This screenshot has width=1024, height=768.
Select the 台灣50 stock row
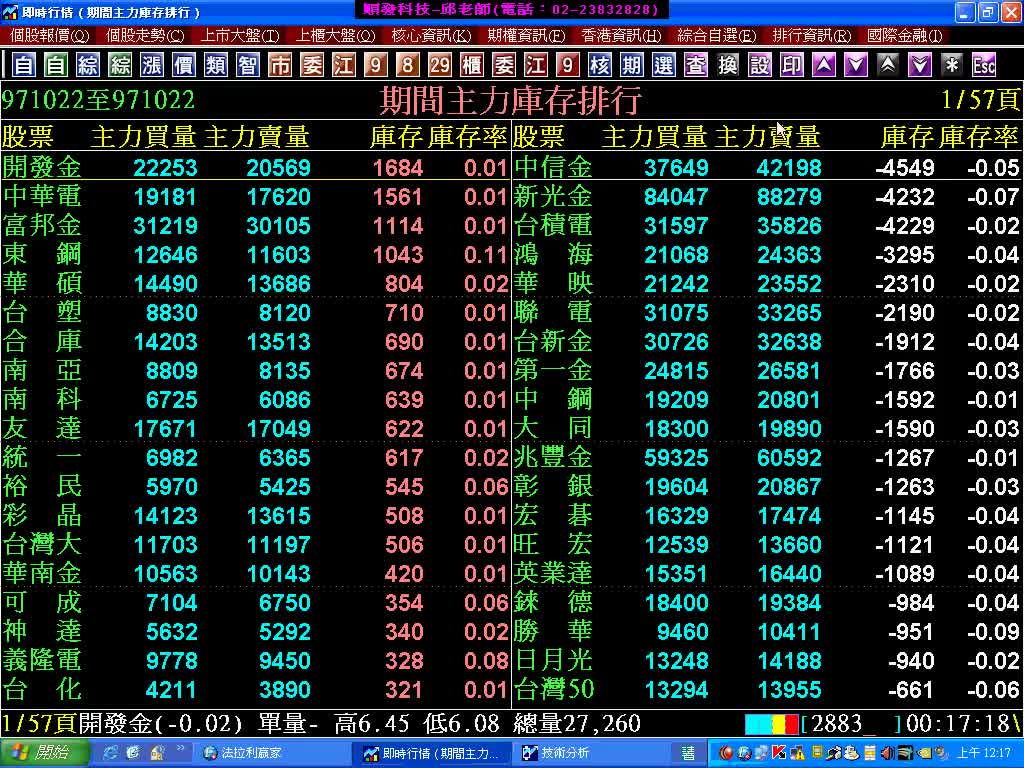coord(767,690)
